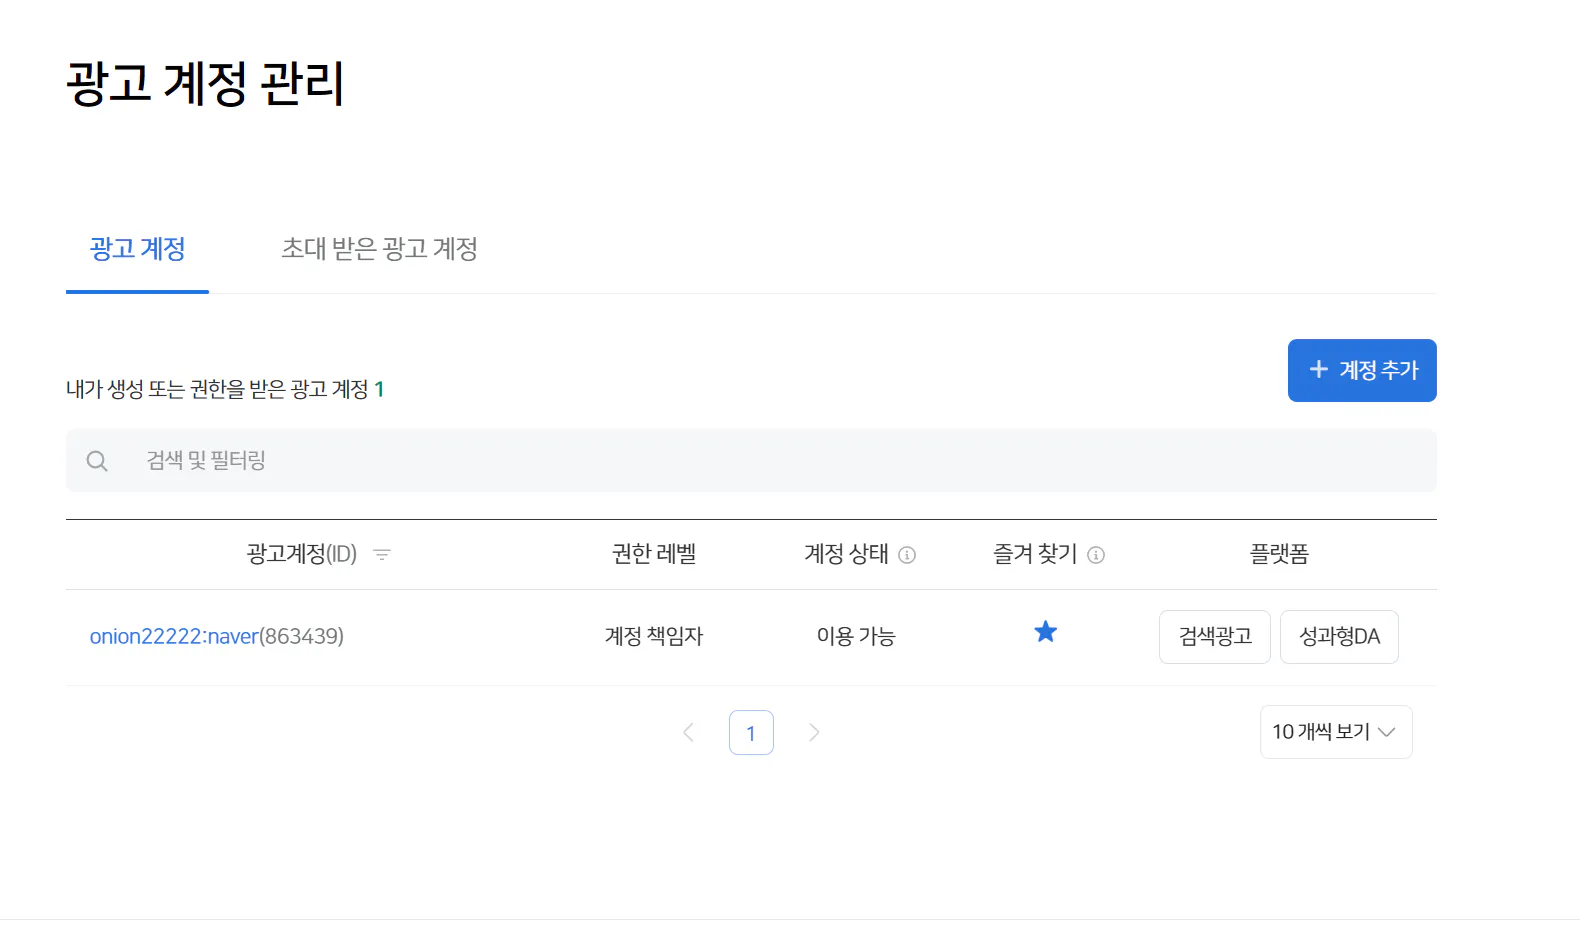Switch to the 광고 계정 tab

(x=137, y=249)
